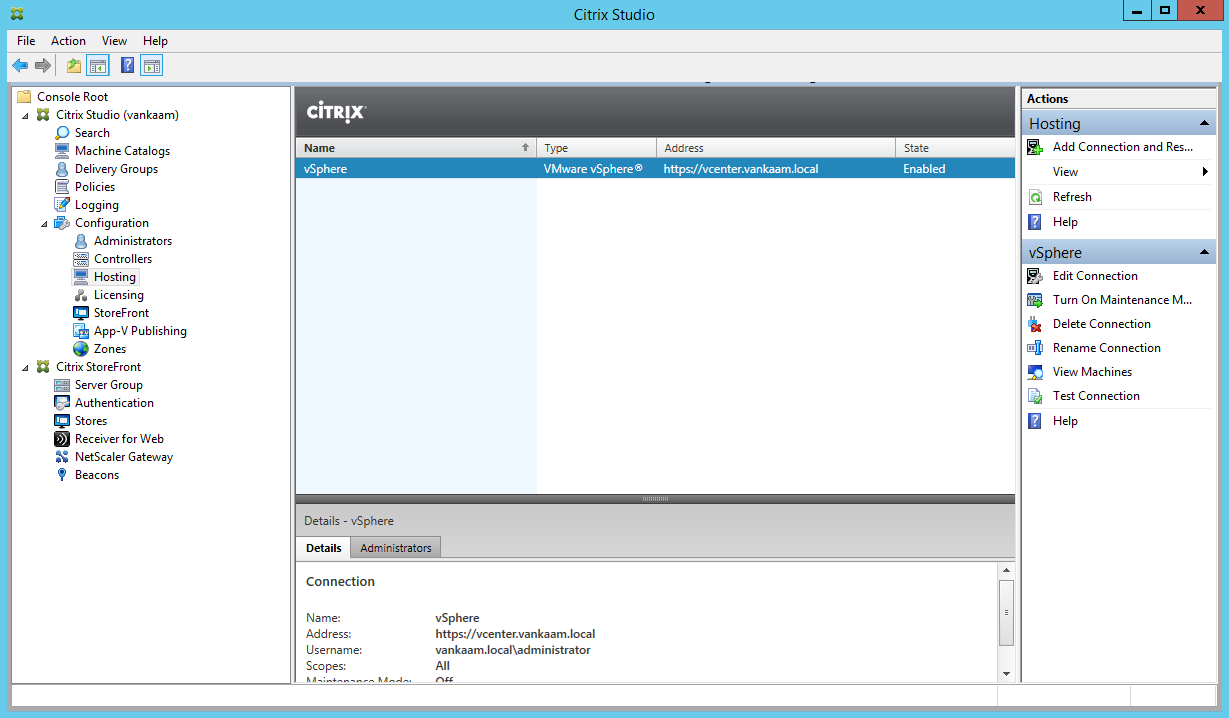Viewport: 1229px width, 718px height.
Task: Toggle the Show/Hide Console Tree icon
Action: [x=98, y=66]
